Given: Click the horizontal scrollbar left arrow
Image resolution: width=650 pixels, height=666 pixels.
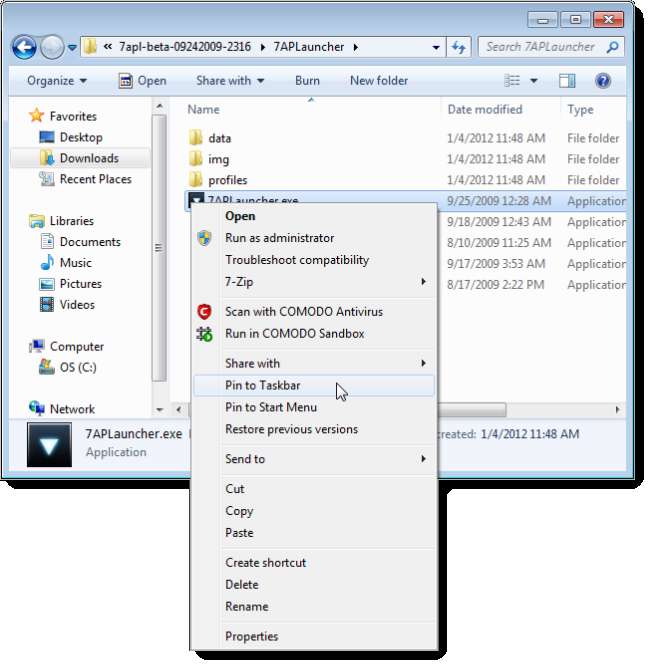Looking at the screenshot, I should [179, 410].
